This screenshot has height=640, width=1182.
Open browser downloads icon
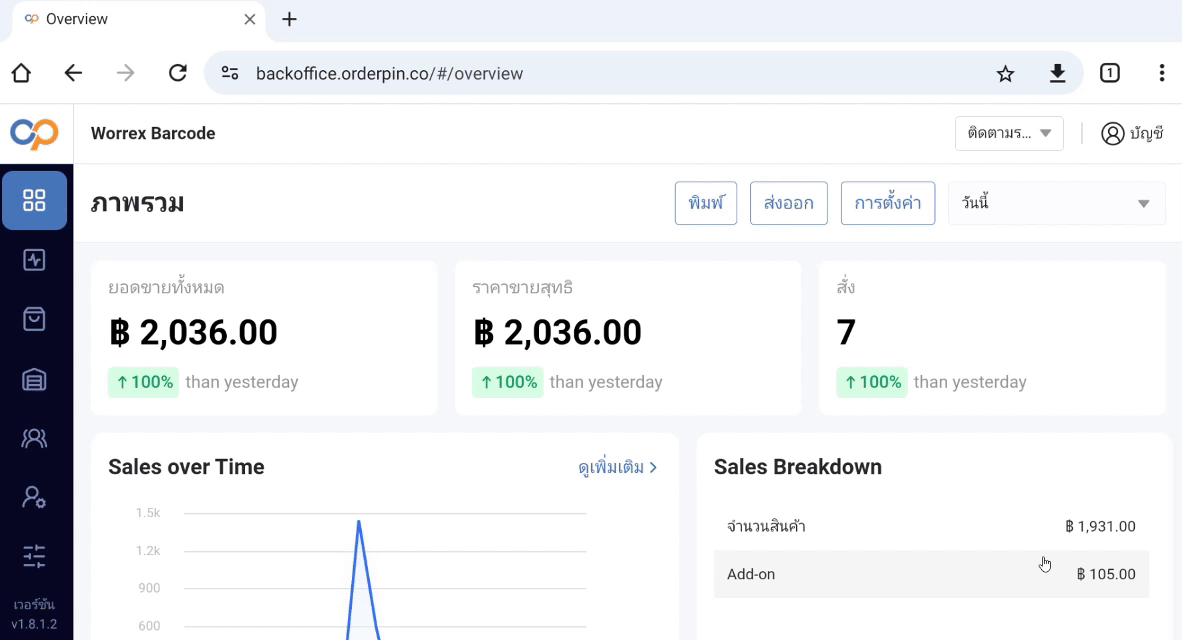[x=1058, y=73]
